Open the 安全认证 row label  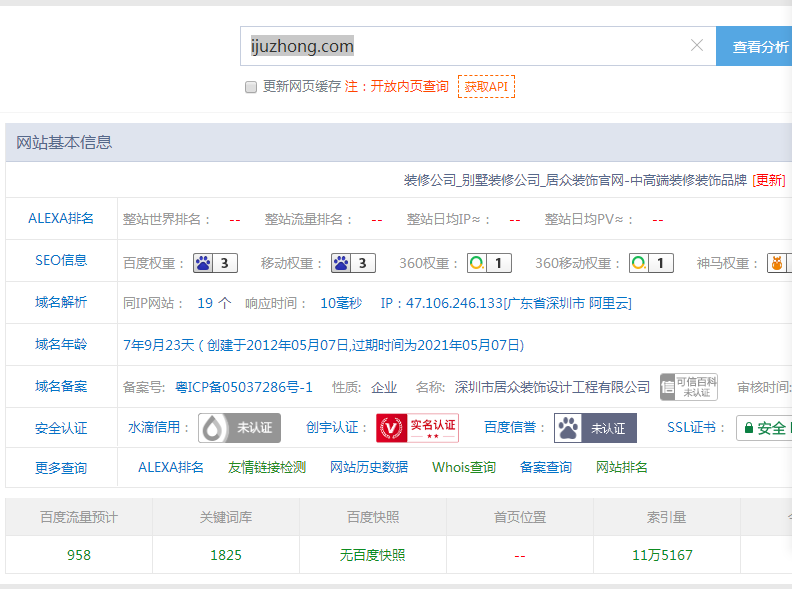point(61,428)
